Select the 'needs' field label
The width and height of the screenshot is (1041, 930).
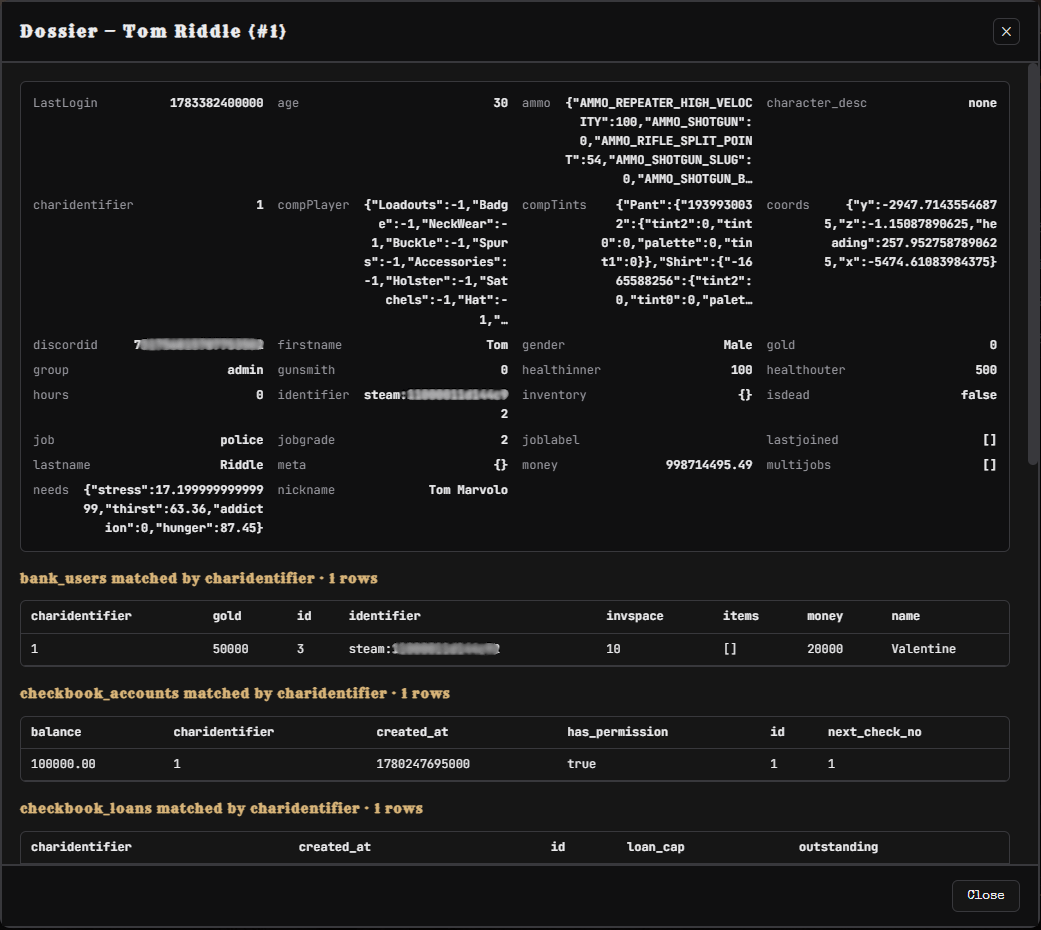pos(51,490)
